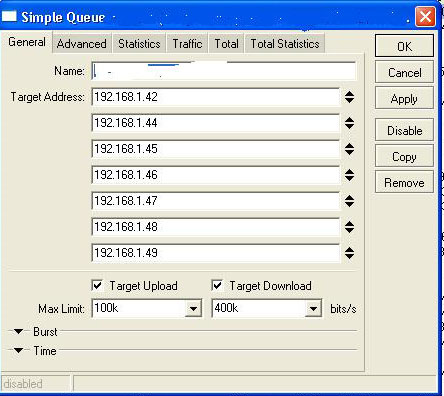The image size is (444, 396).
Task: Click the up/down arrows beside 192.168.1.49
Action: click(x=349, y=253)
